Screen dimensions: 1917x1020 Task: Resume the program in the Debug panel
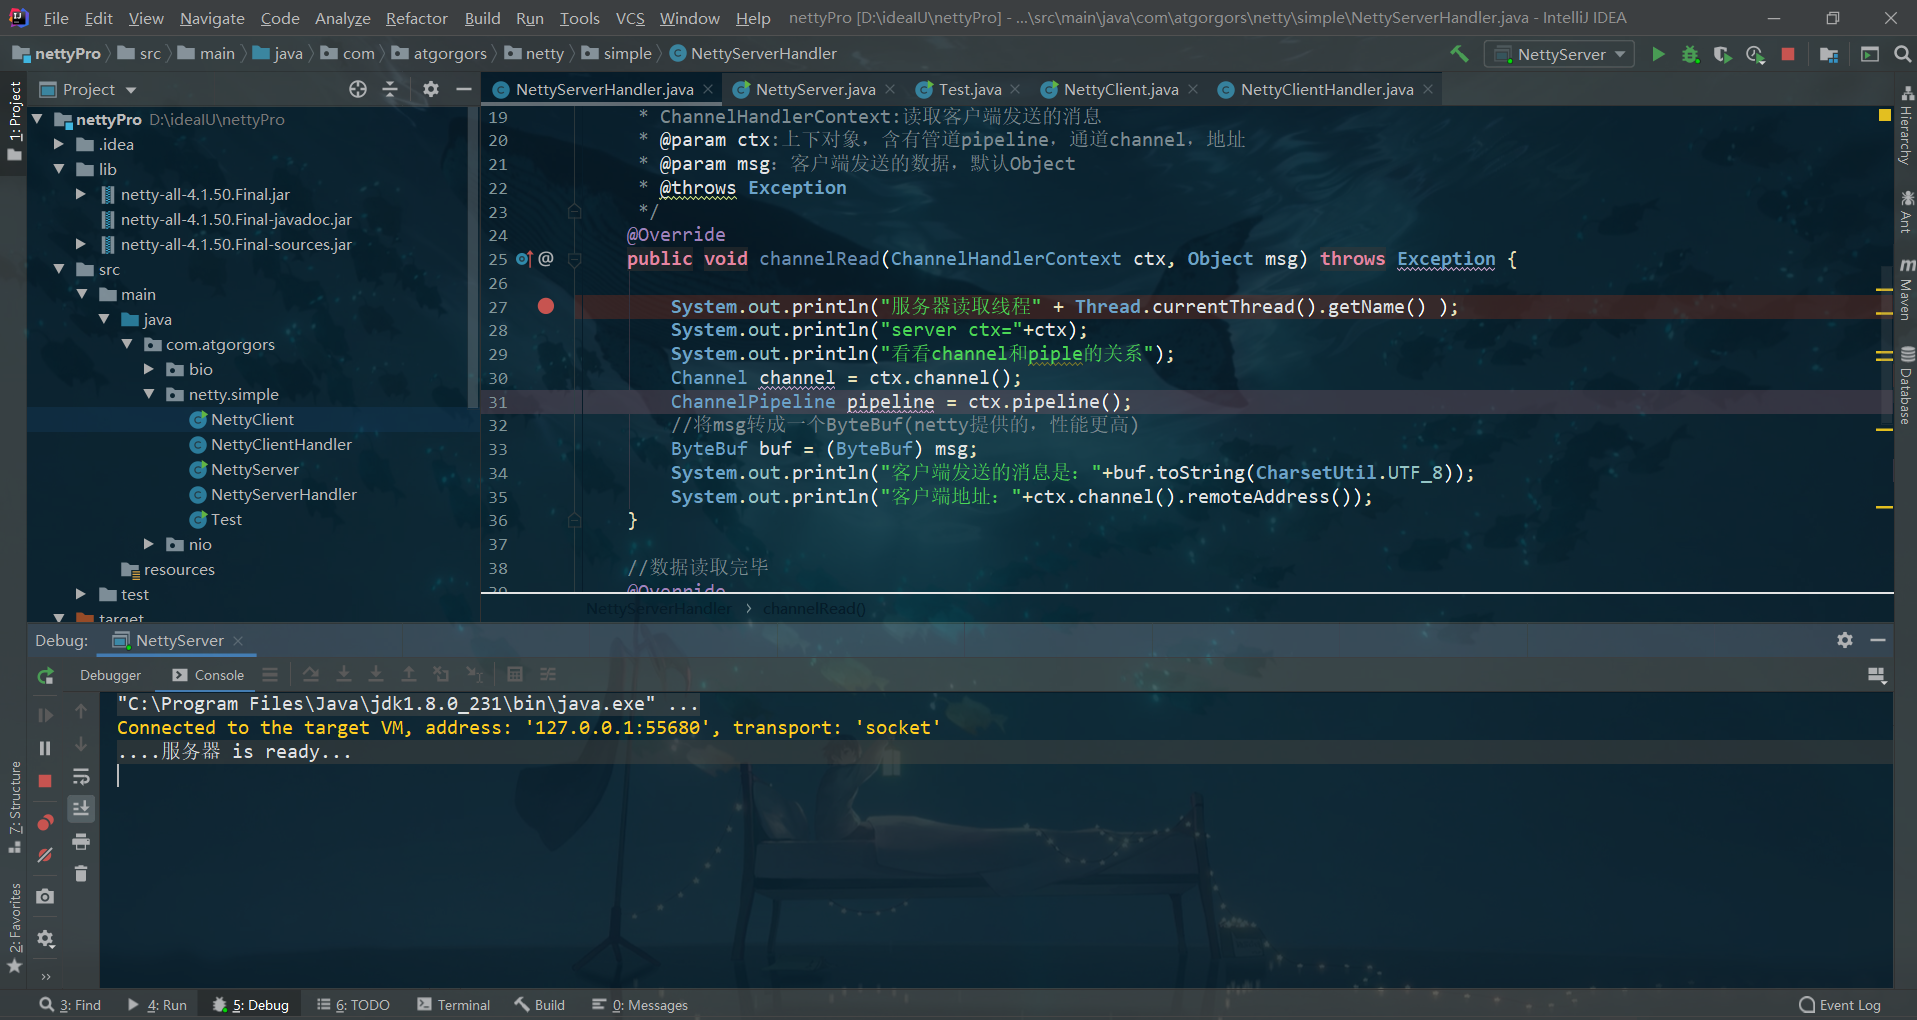coord(45,715)
